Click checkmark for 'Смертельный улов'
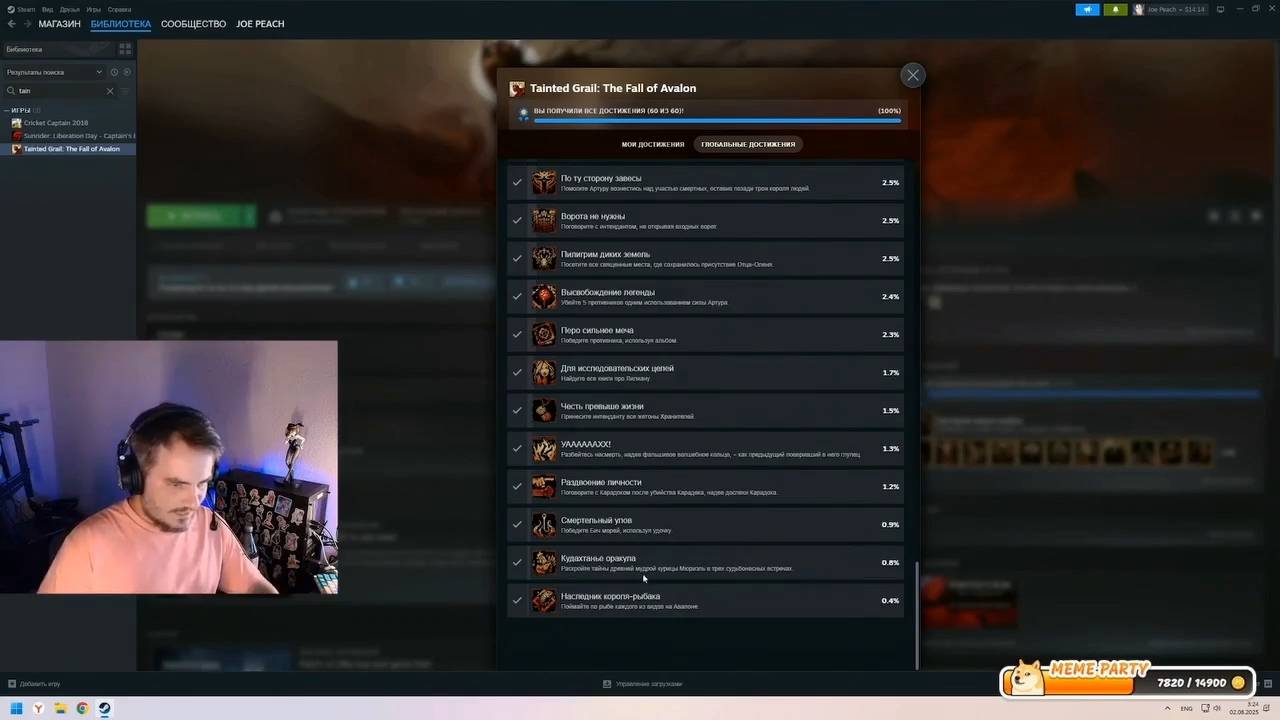 pos(517,524)
